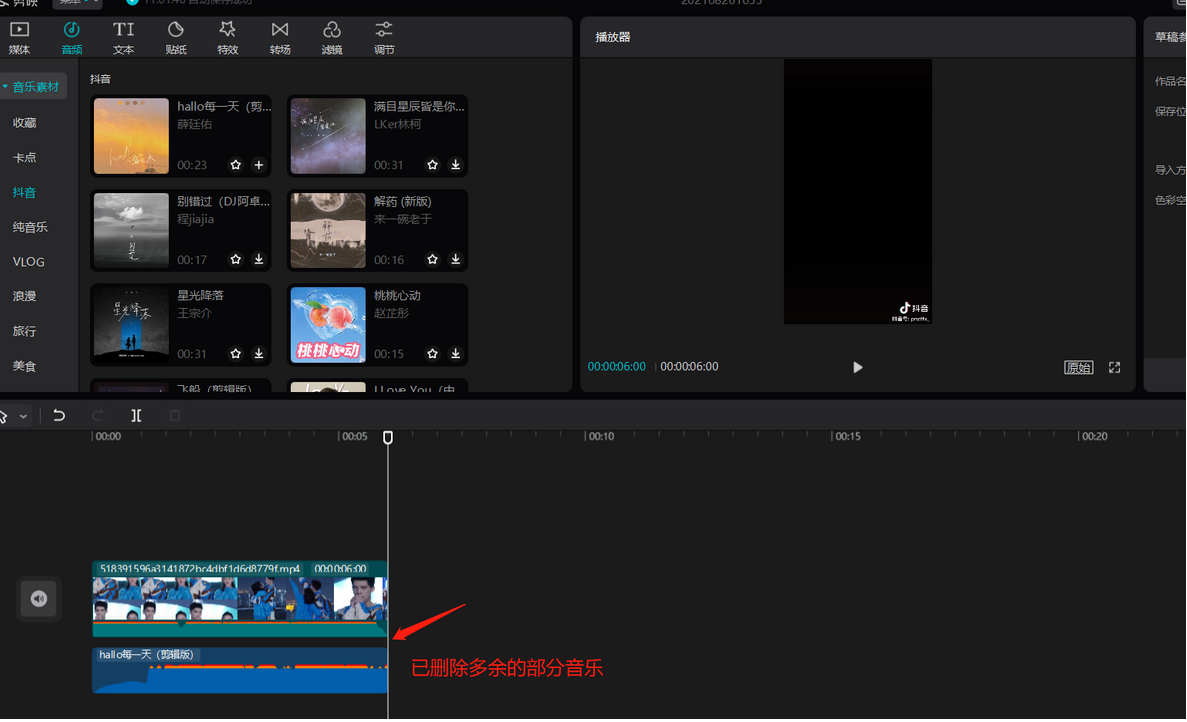Preview the 满目星辰皆是你 starry cover thumbnail
The width and height of the screenshot is (1187, 722).
(x=328, y=136)
